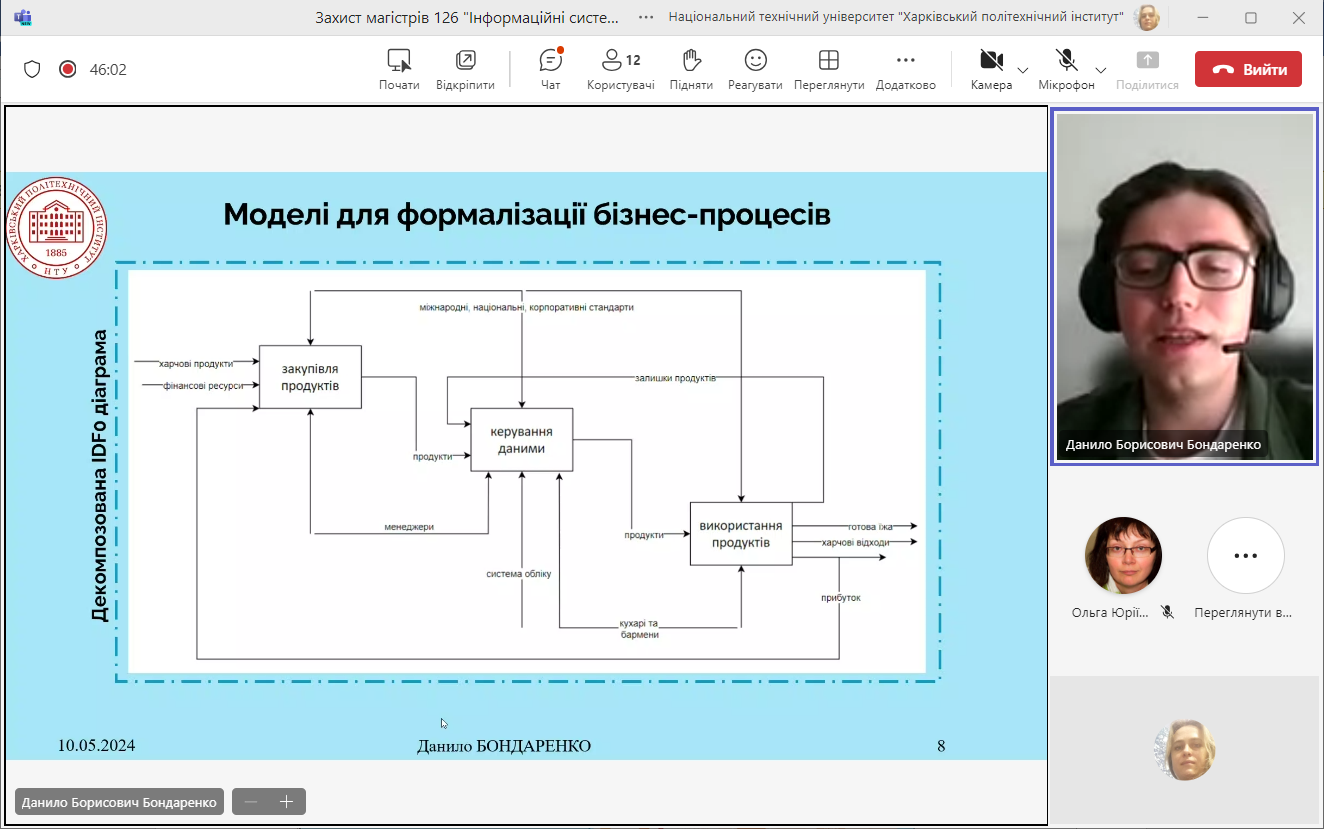Pop out shared content with Відкріпити
This screenshot has height=829, width=1324.
[x=465, y=68]
